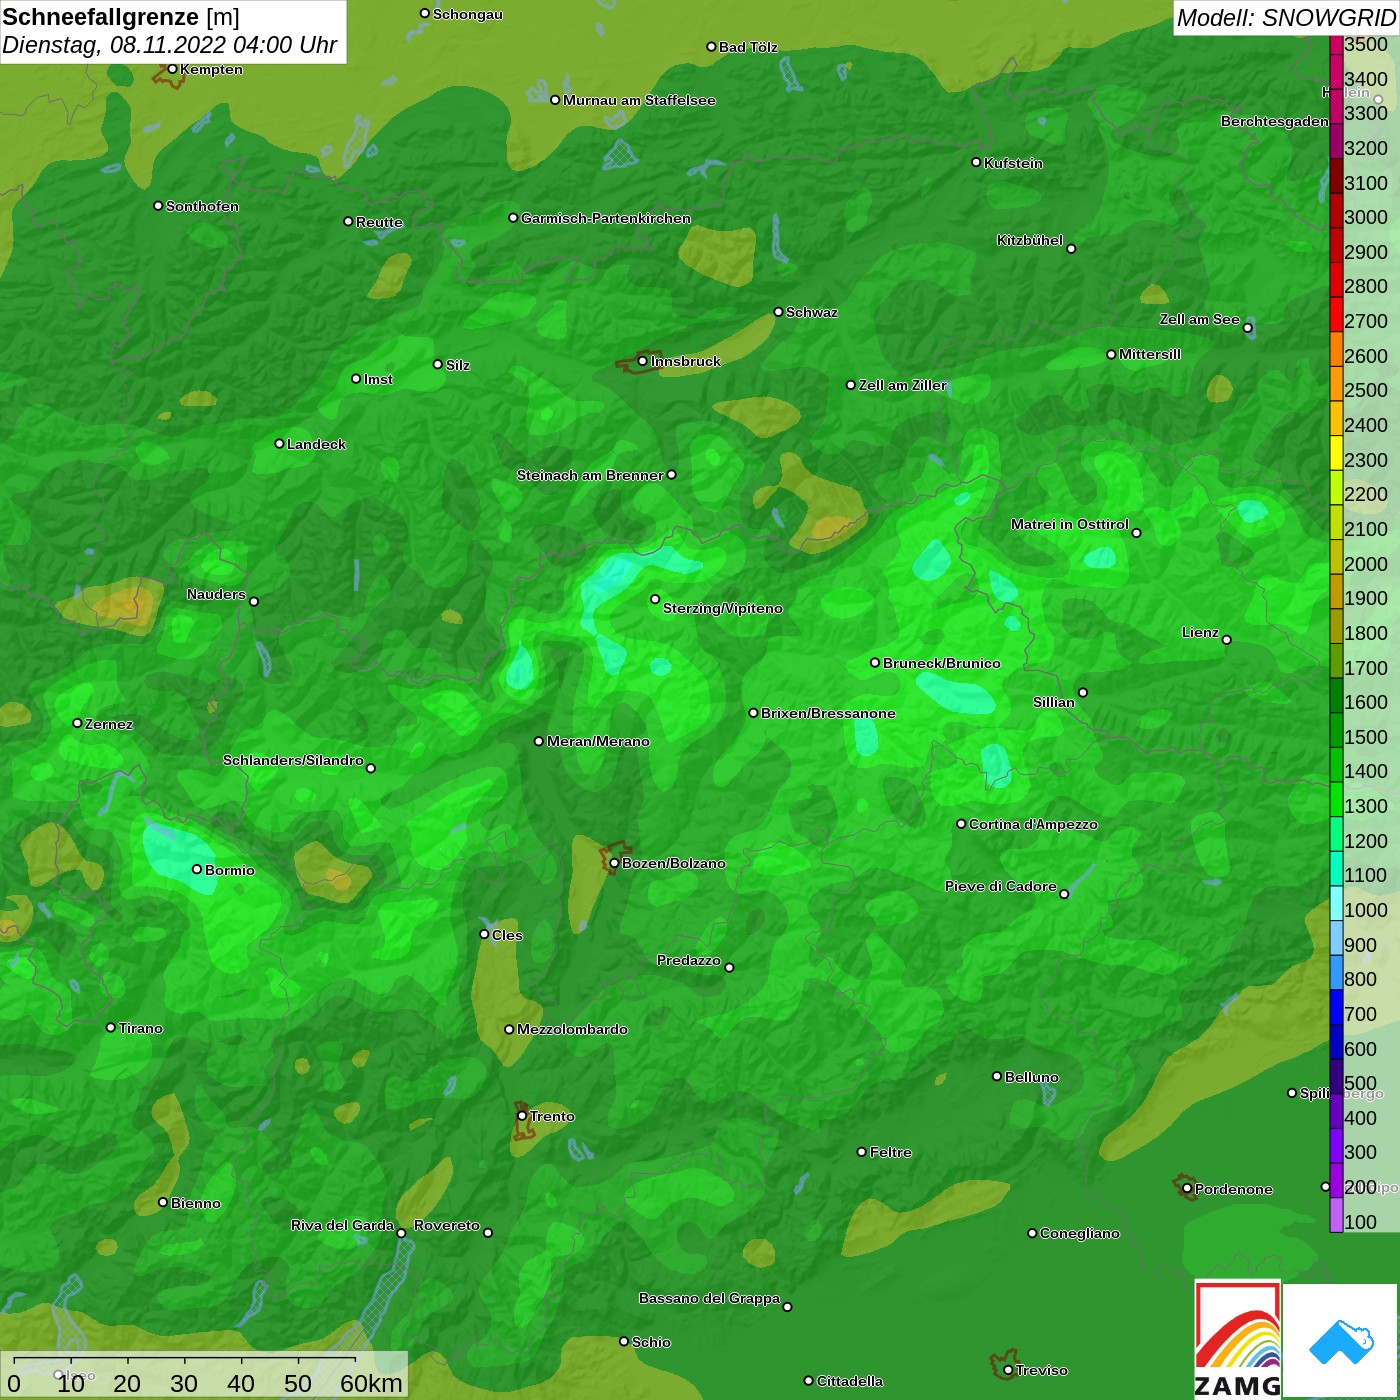
Task: Click the Conegliano location dot
Action: [x=1032, y=1233]
